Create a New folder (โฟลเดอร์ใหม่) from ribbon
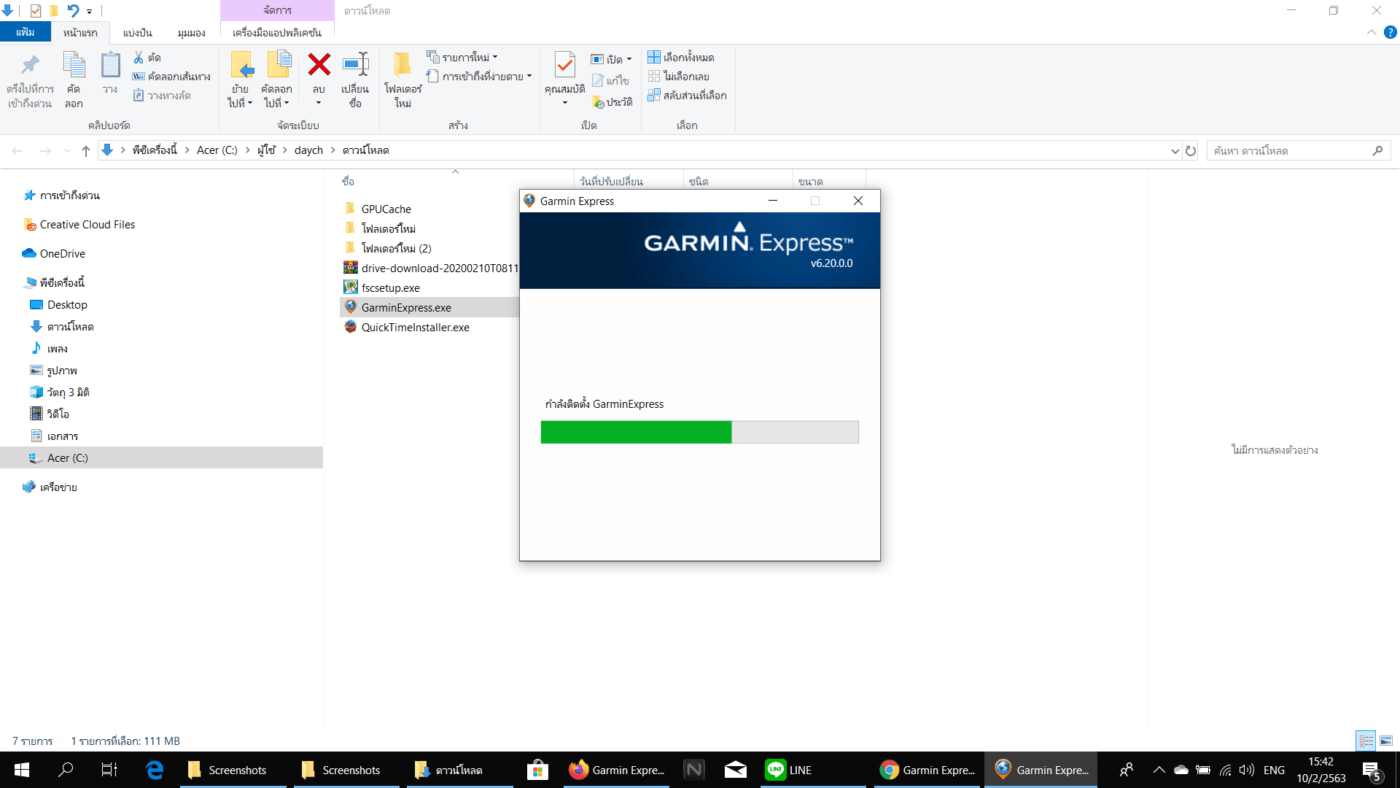This screenshot has width=1400, height=788. pyautogui.click(x=403, y=80)
